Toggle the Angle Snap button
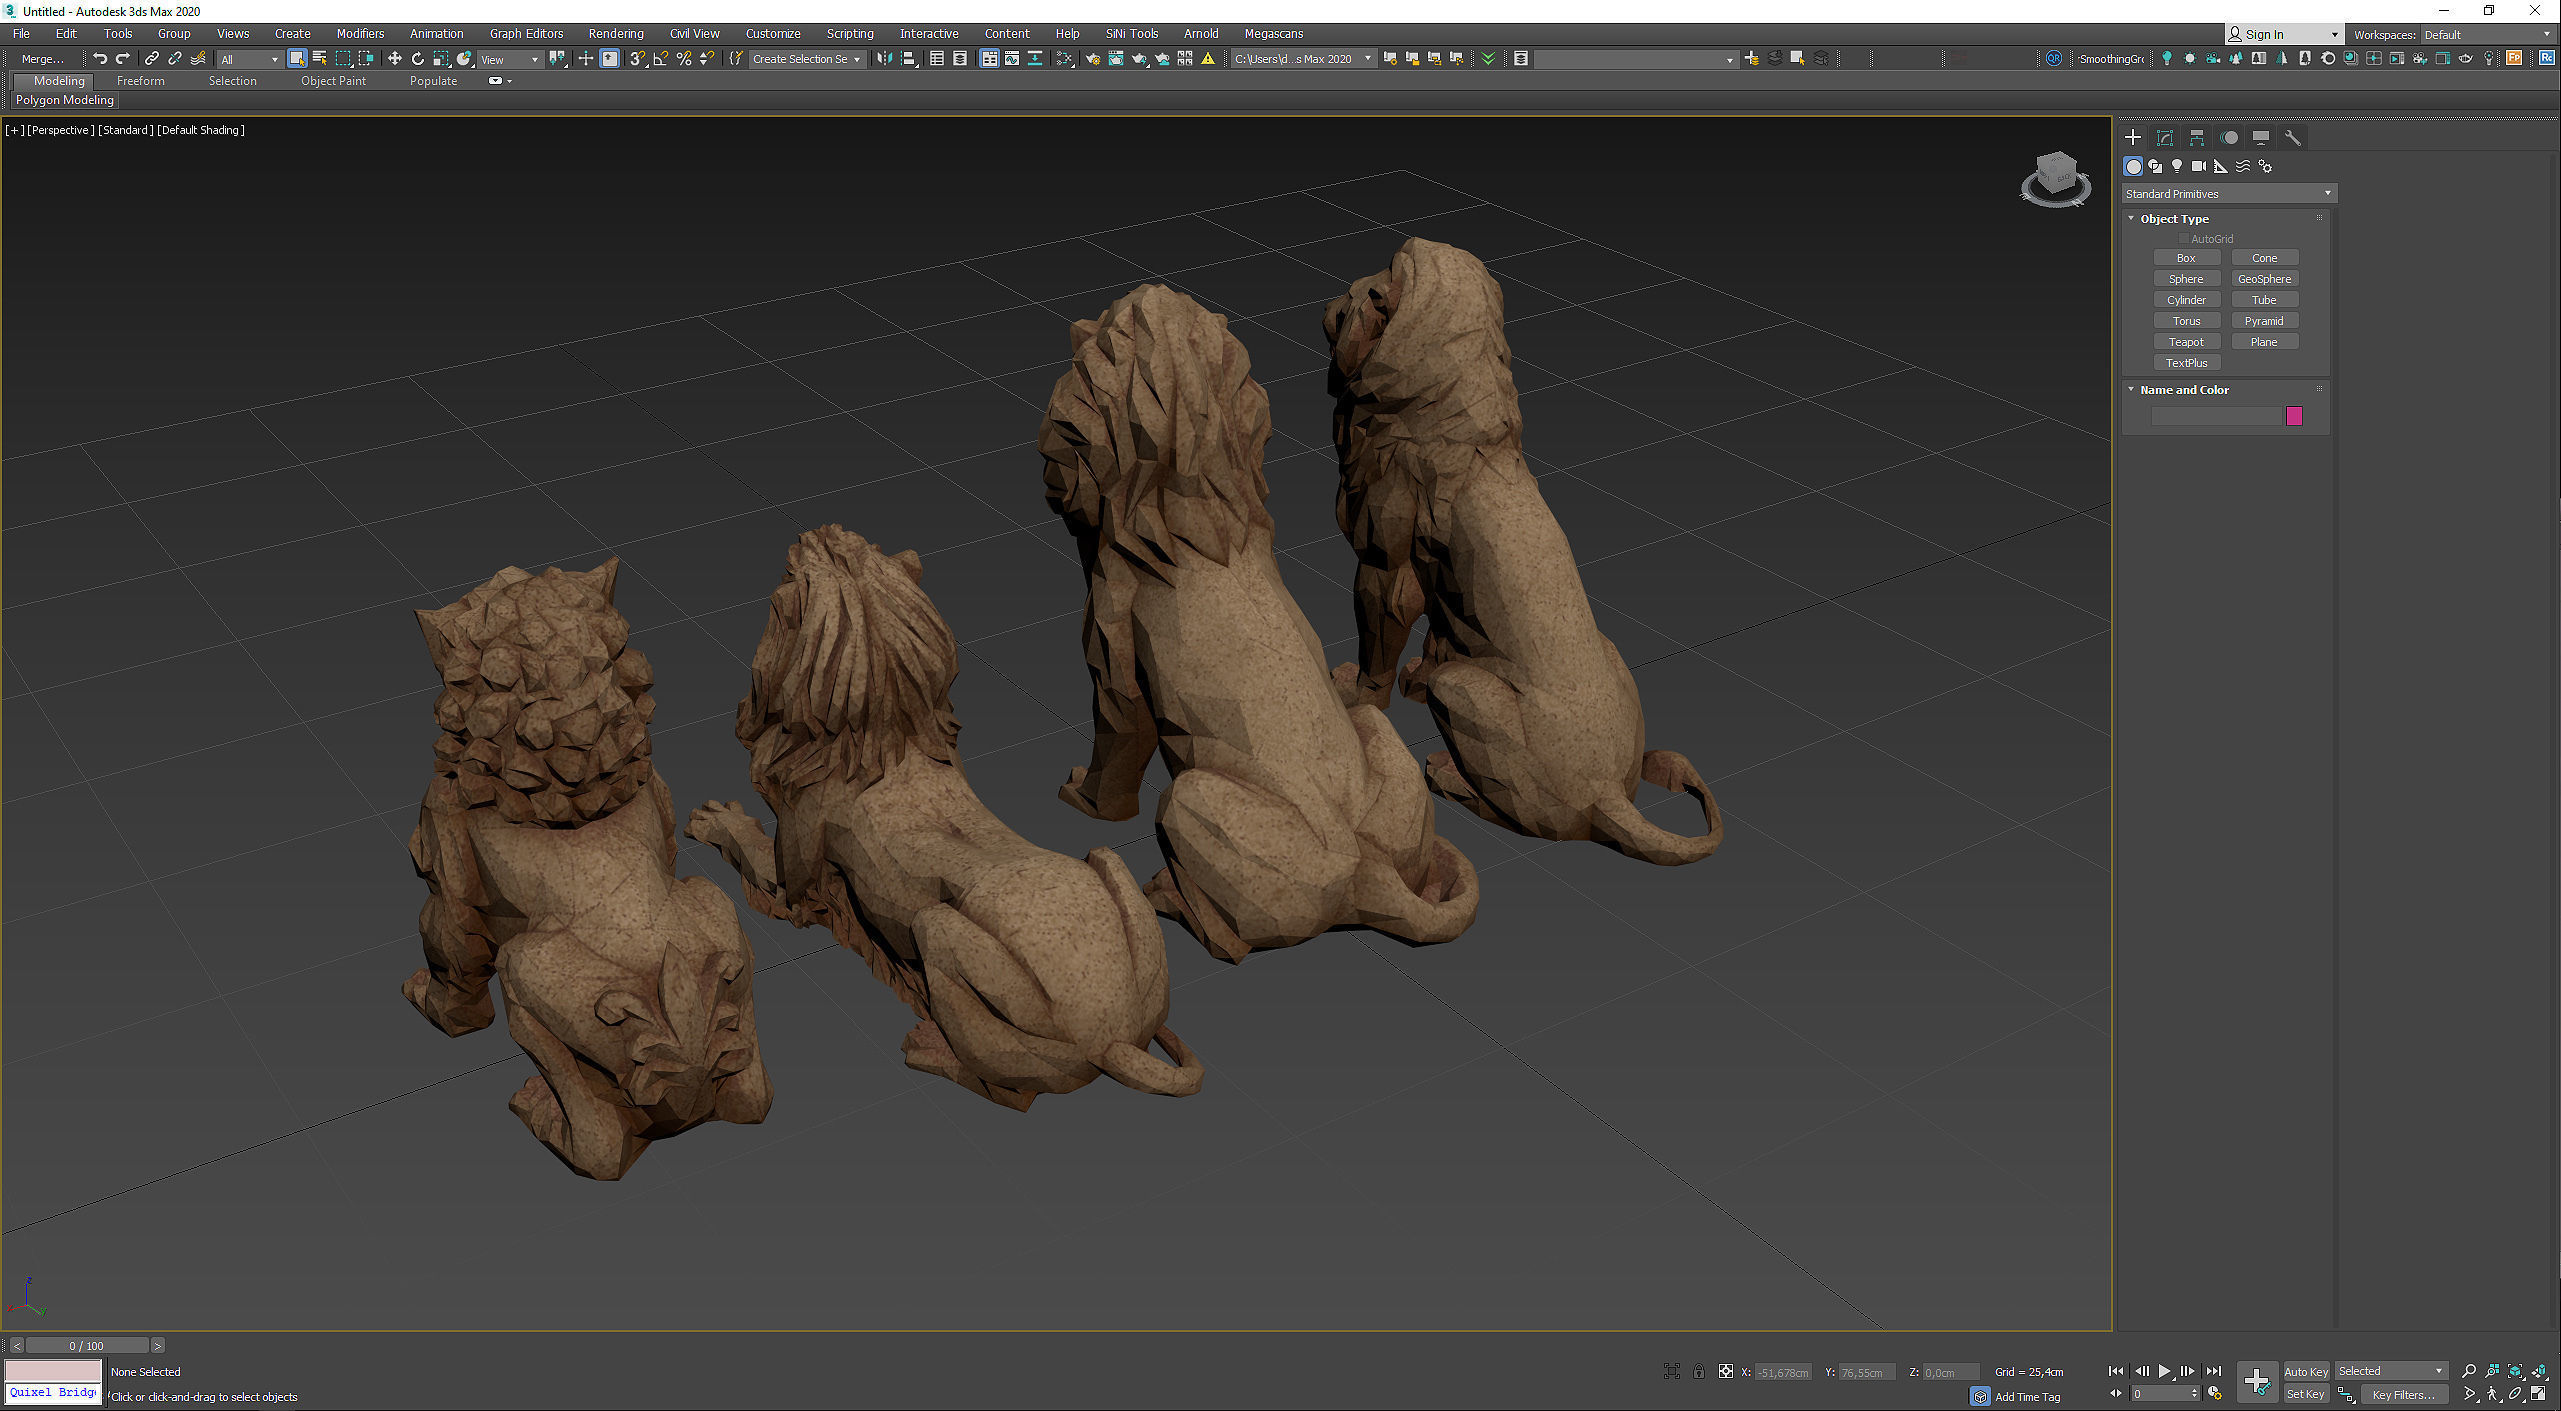Screen dimensions: 2561x1411 point(660,59)
